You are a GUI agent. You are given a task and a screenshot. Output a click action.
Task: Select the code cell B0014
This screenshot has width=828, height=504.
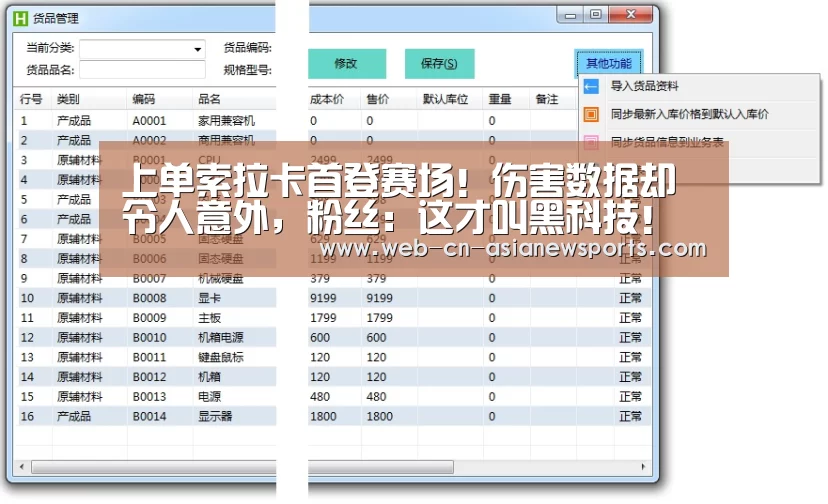click(149, 416)
